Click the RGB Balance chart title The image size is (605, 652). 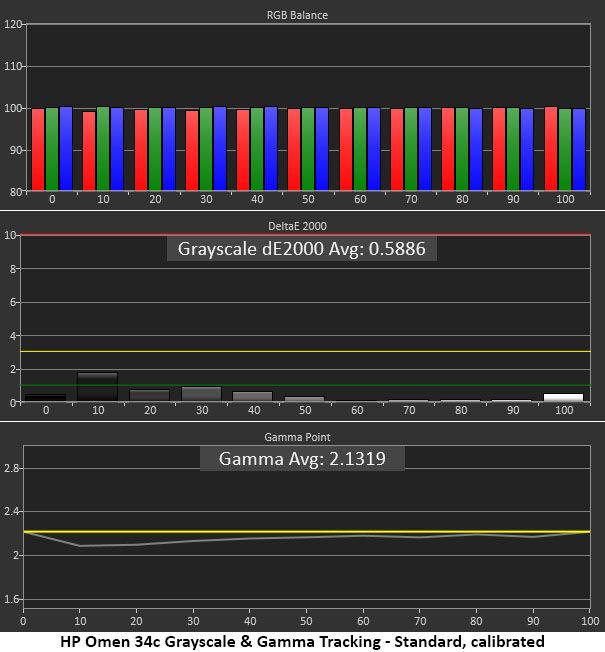click(297, 15)
